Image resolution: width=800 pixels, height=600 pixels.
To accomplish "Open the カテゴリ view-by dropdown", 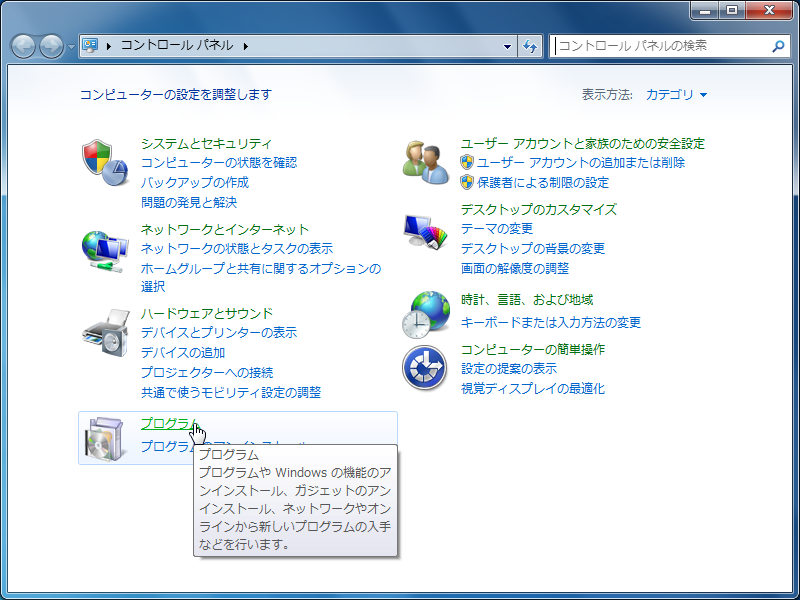I will coord(677,95).
